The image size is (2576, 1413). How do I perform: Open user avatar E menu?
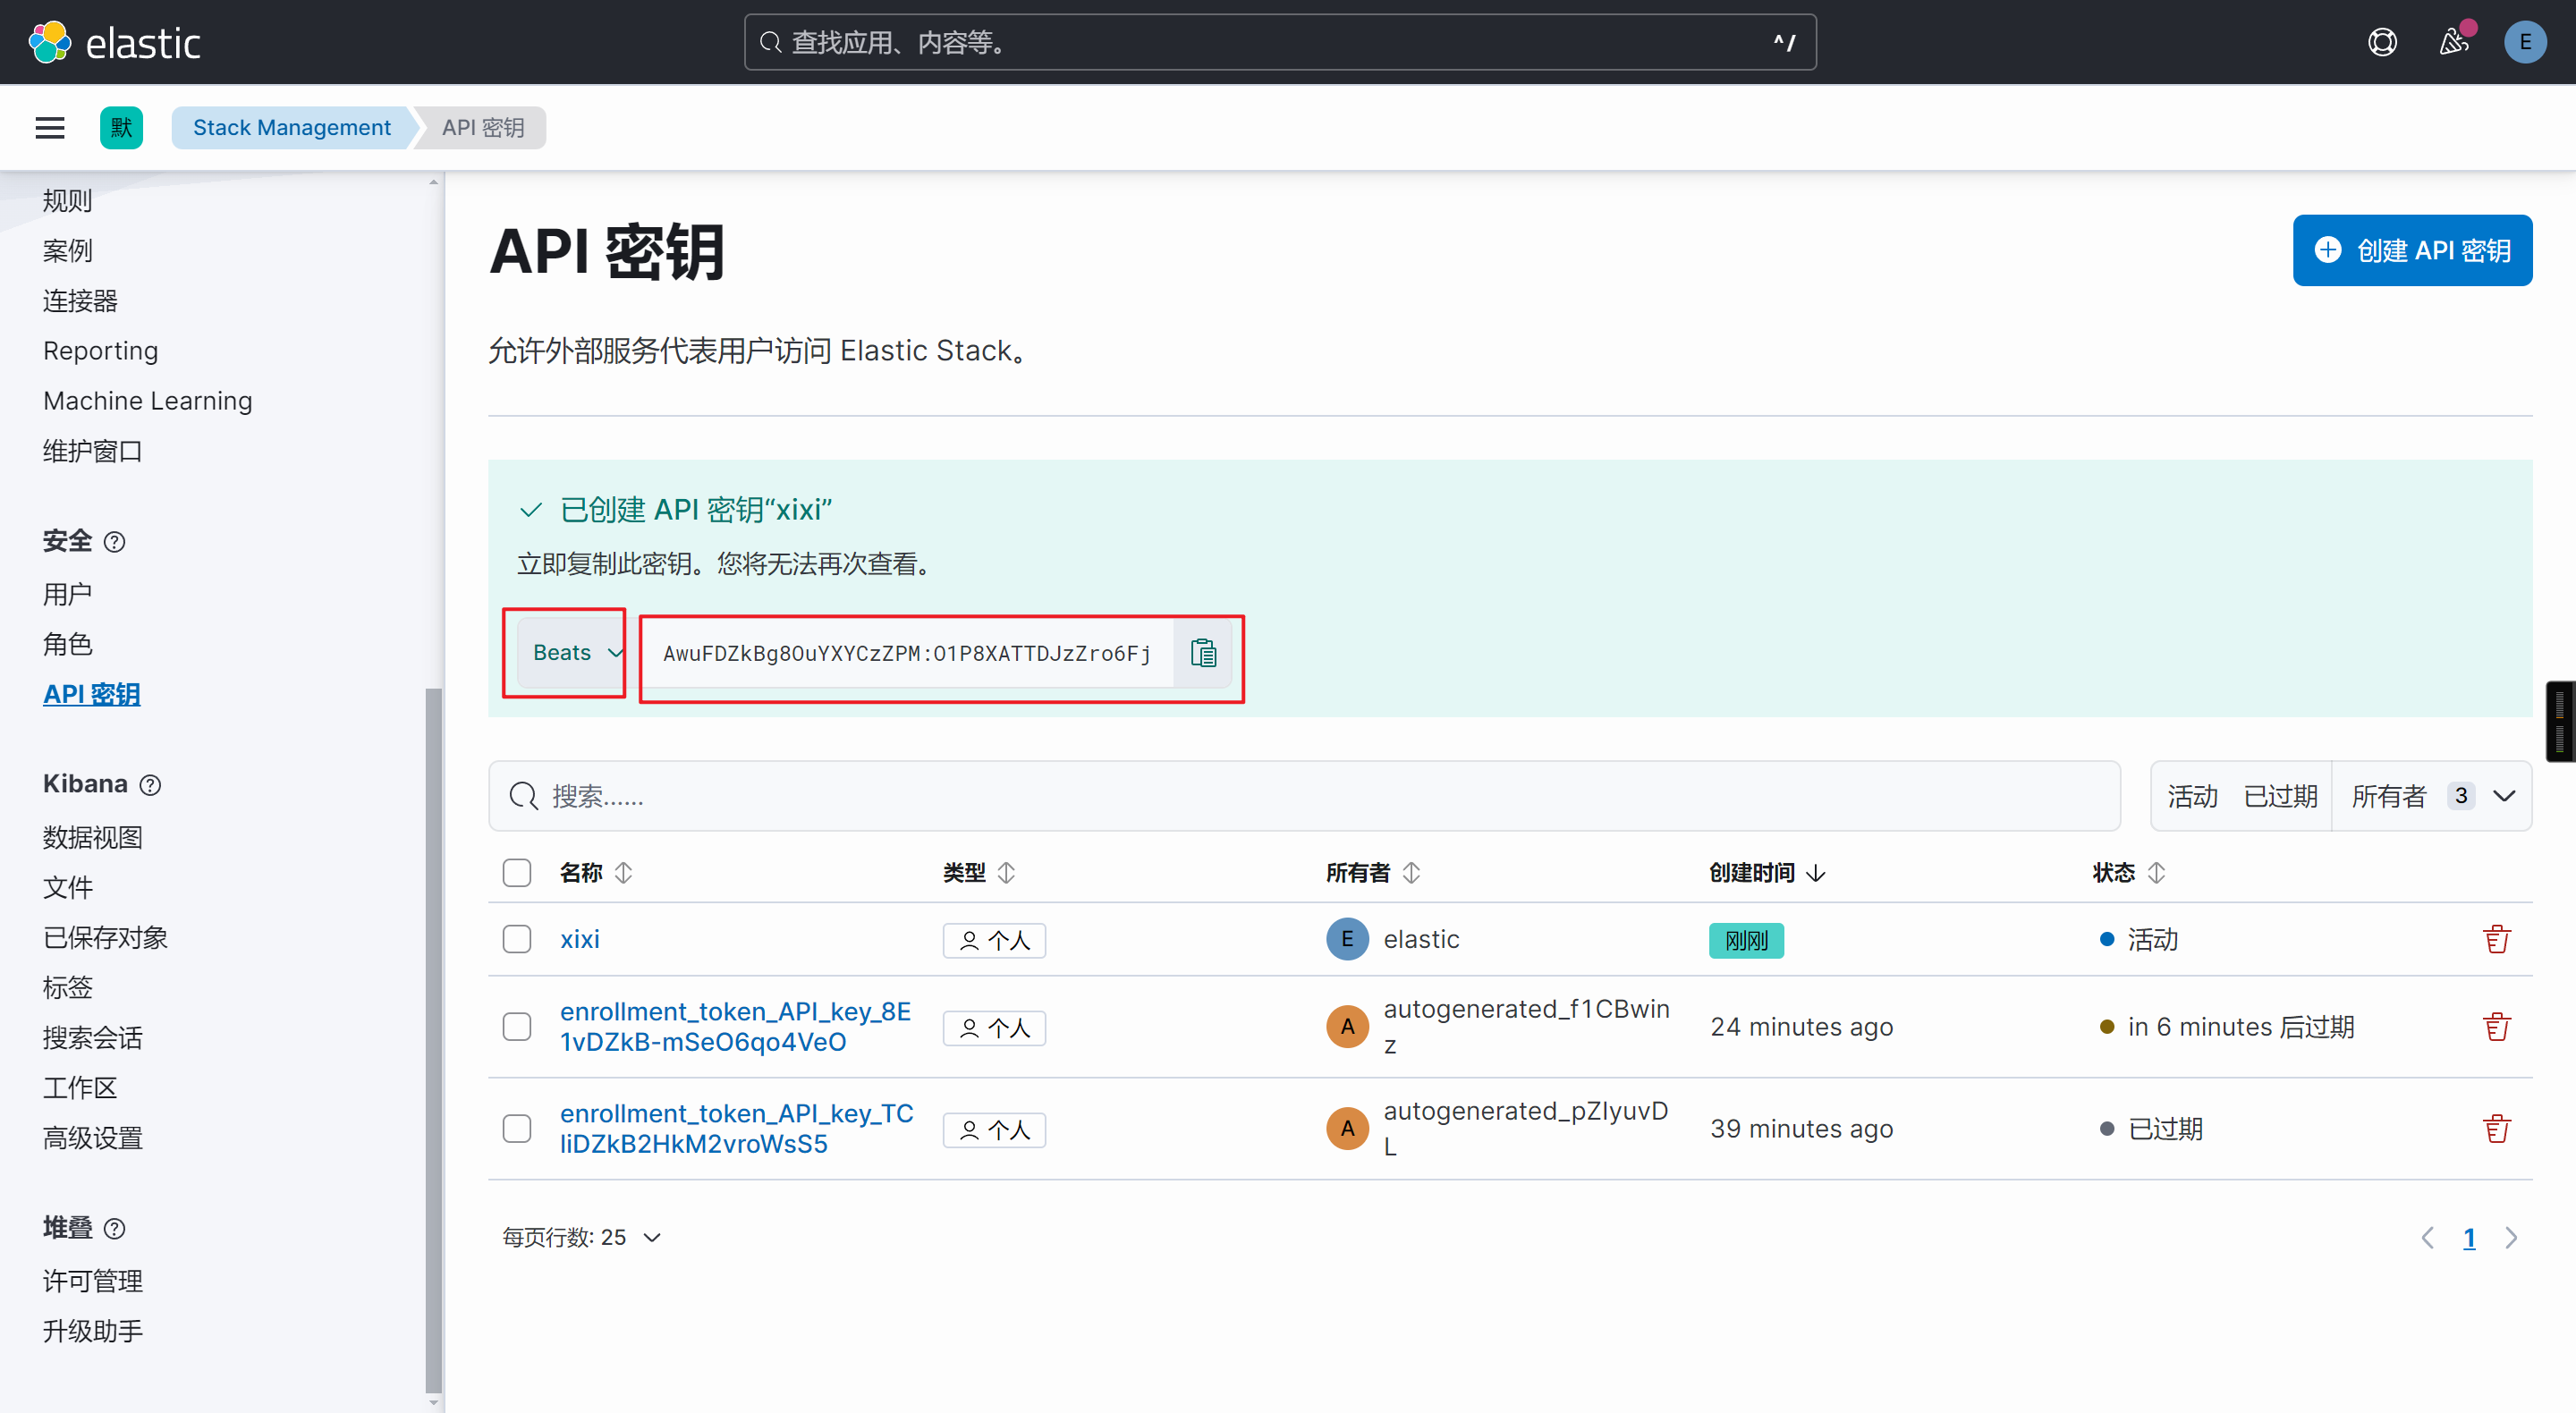click(x=2524, y=42)
